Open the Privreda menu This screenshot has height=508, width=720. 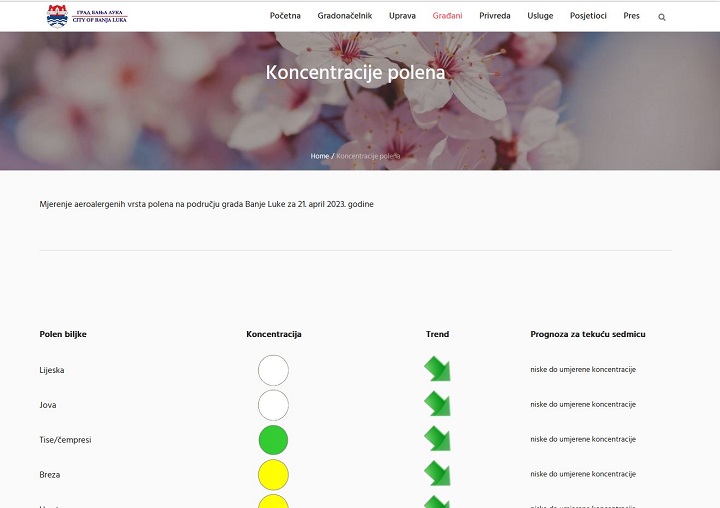click(495, 16)
